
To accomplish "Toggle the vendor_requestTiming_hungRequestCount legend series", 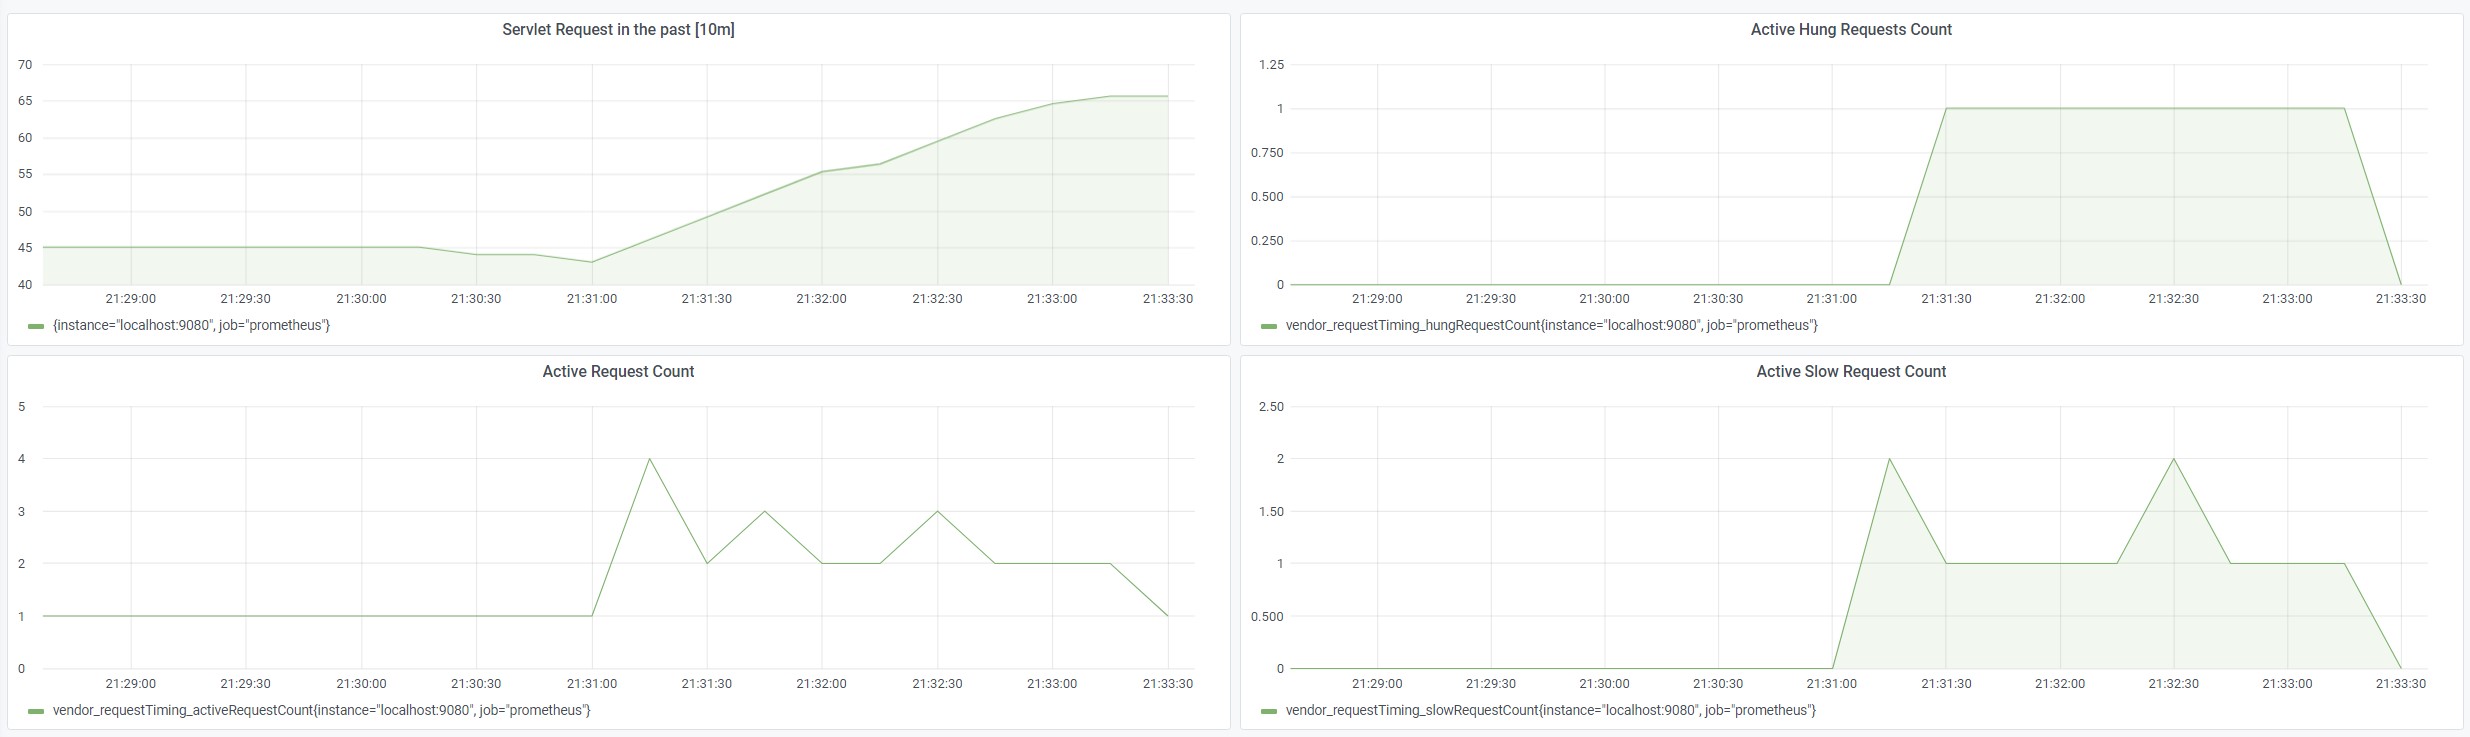I will 1551,326.
